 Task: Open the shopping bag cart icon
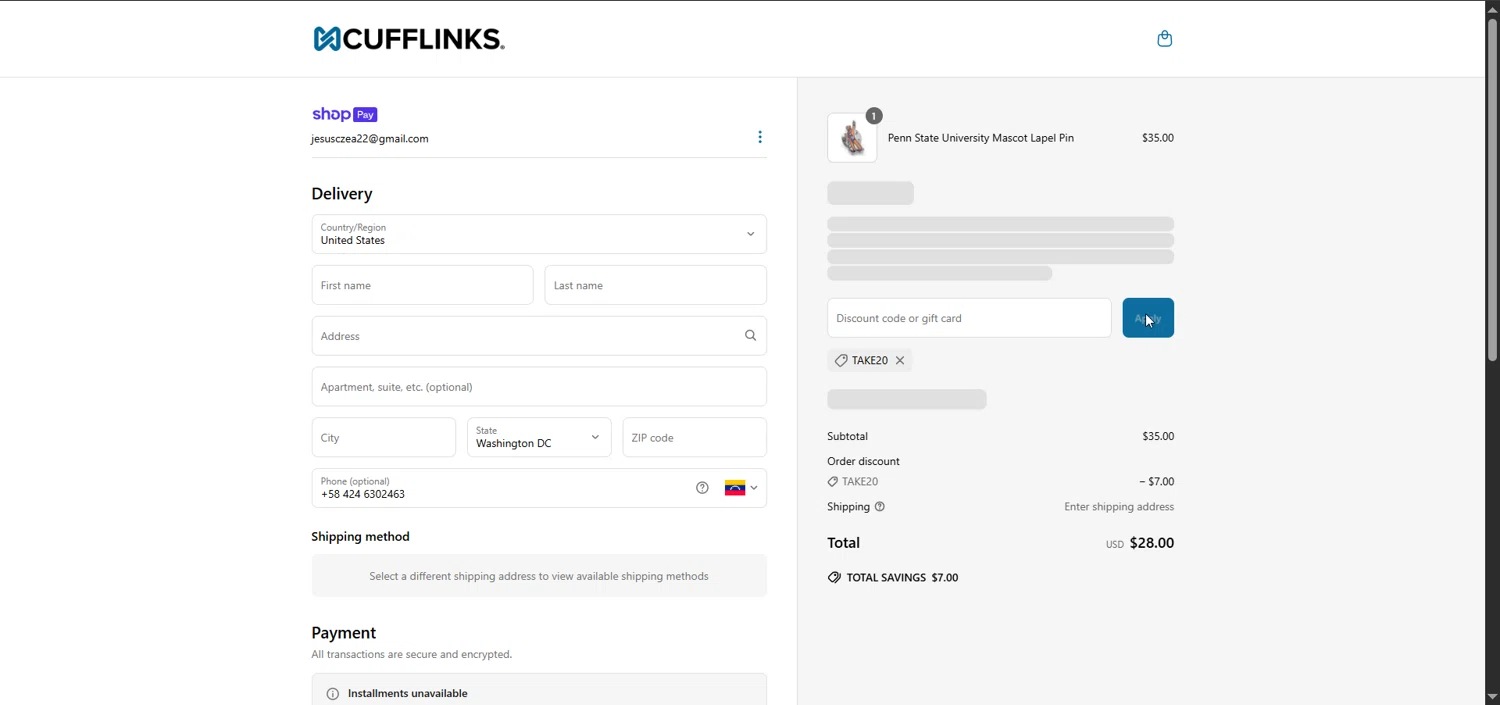[1164, 39]
